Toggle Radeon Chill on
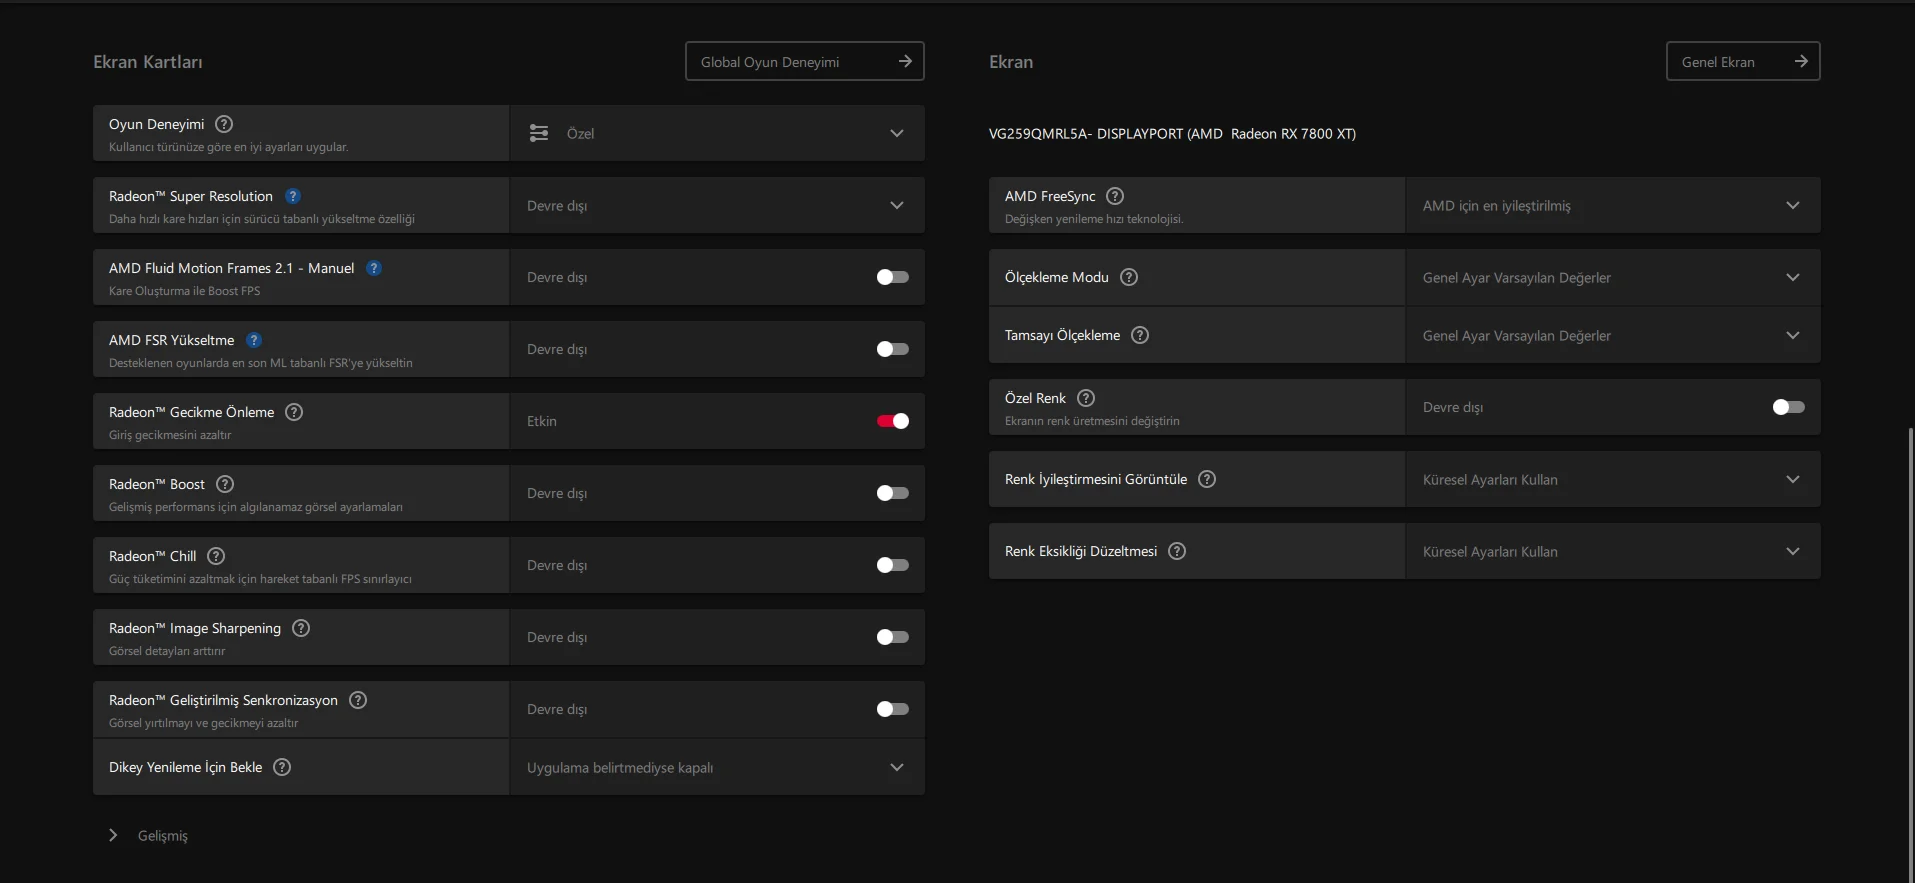The width and height of the screenshot is (1915, 883). (893, 565)
